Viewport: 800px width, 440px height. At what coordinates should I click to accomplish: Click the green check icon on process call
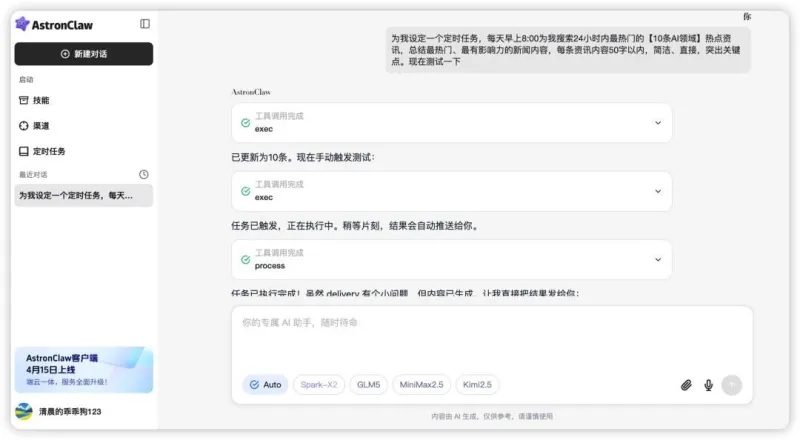coord(245,260)
